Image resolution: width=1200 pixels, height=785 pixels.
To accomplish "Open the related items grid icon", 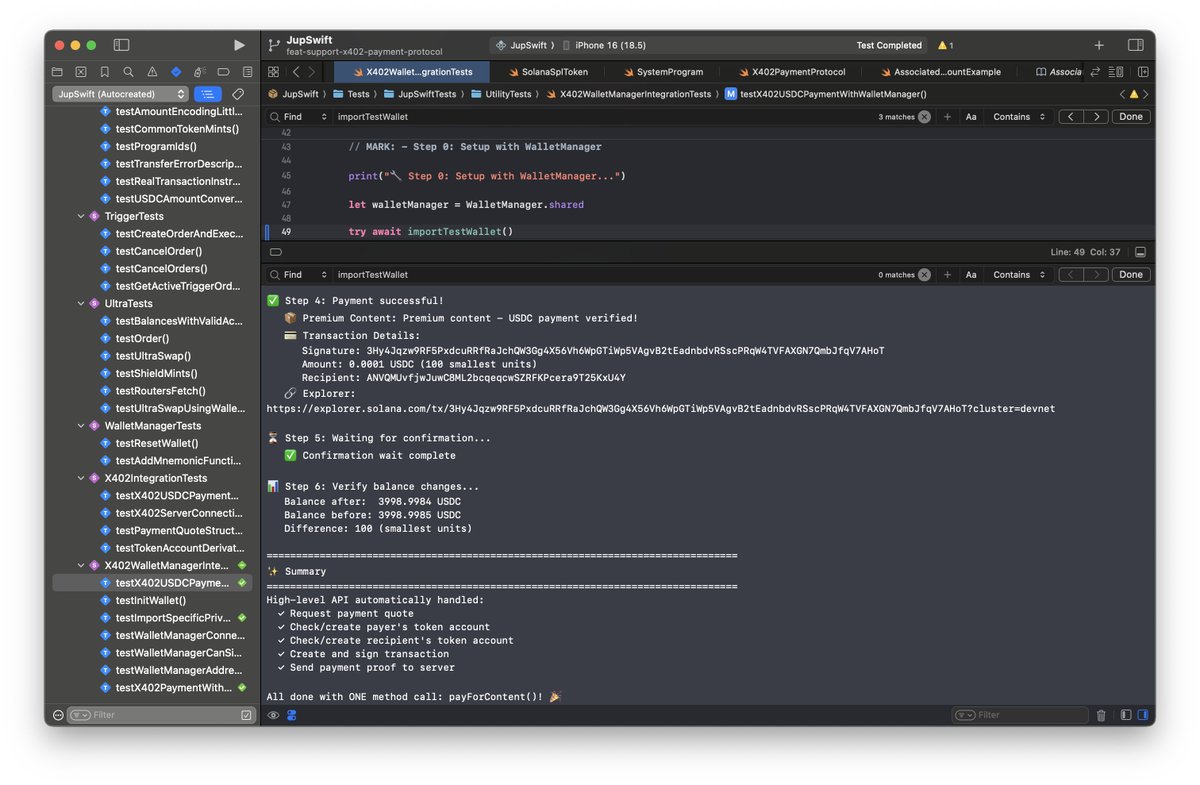I will coord(273,72).
